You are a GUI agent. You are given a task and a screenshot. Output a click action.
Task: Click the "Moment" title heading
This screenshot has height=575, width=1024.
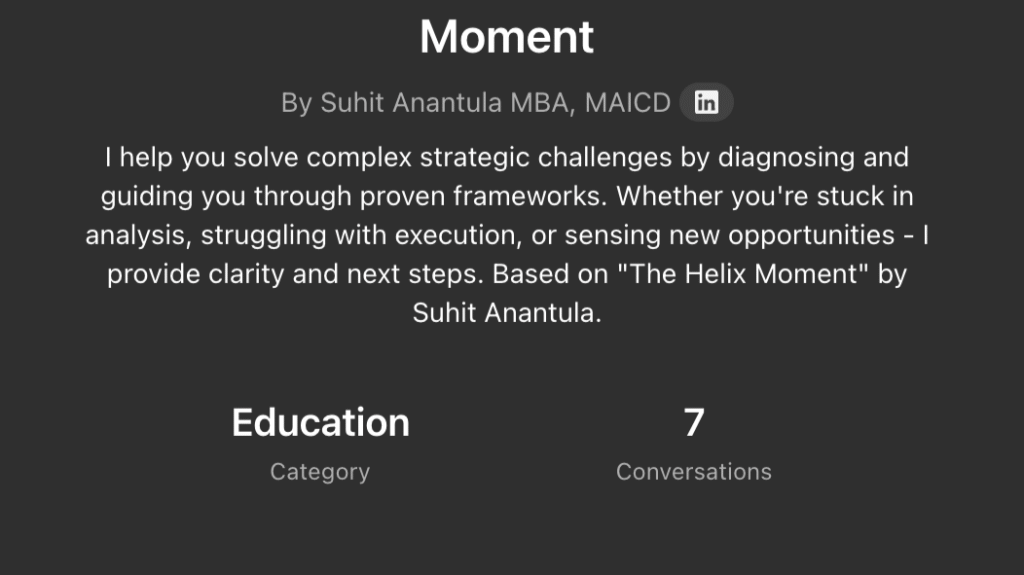click(507, 38)
